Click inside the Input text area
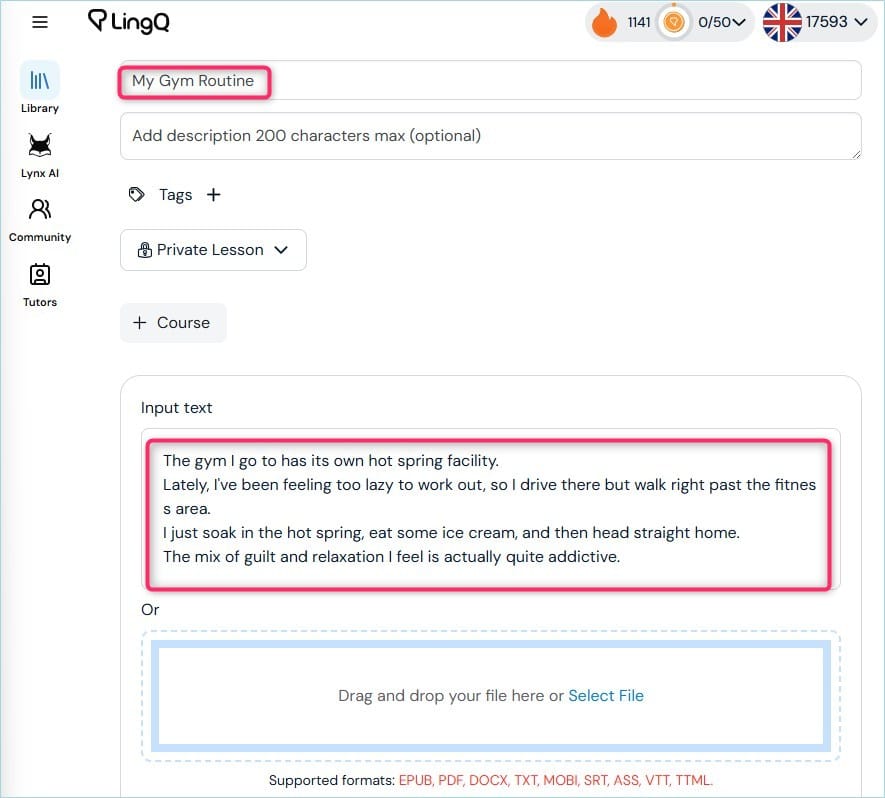 point(490,510)
